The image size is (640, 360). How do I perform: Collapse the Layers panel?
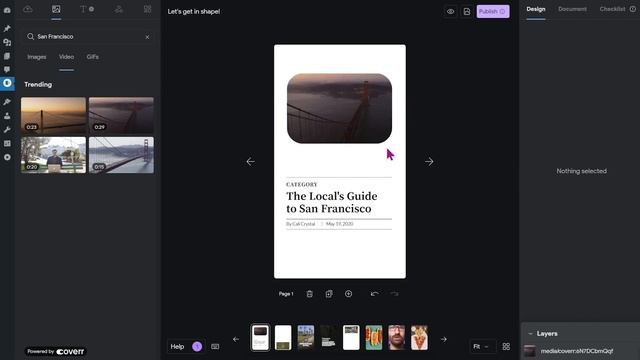click(530, 334)
